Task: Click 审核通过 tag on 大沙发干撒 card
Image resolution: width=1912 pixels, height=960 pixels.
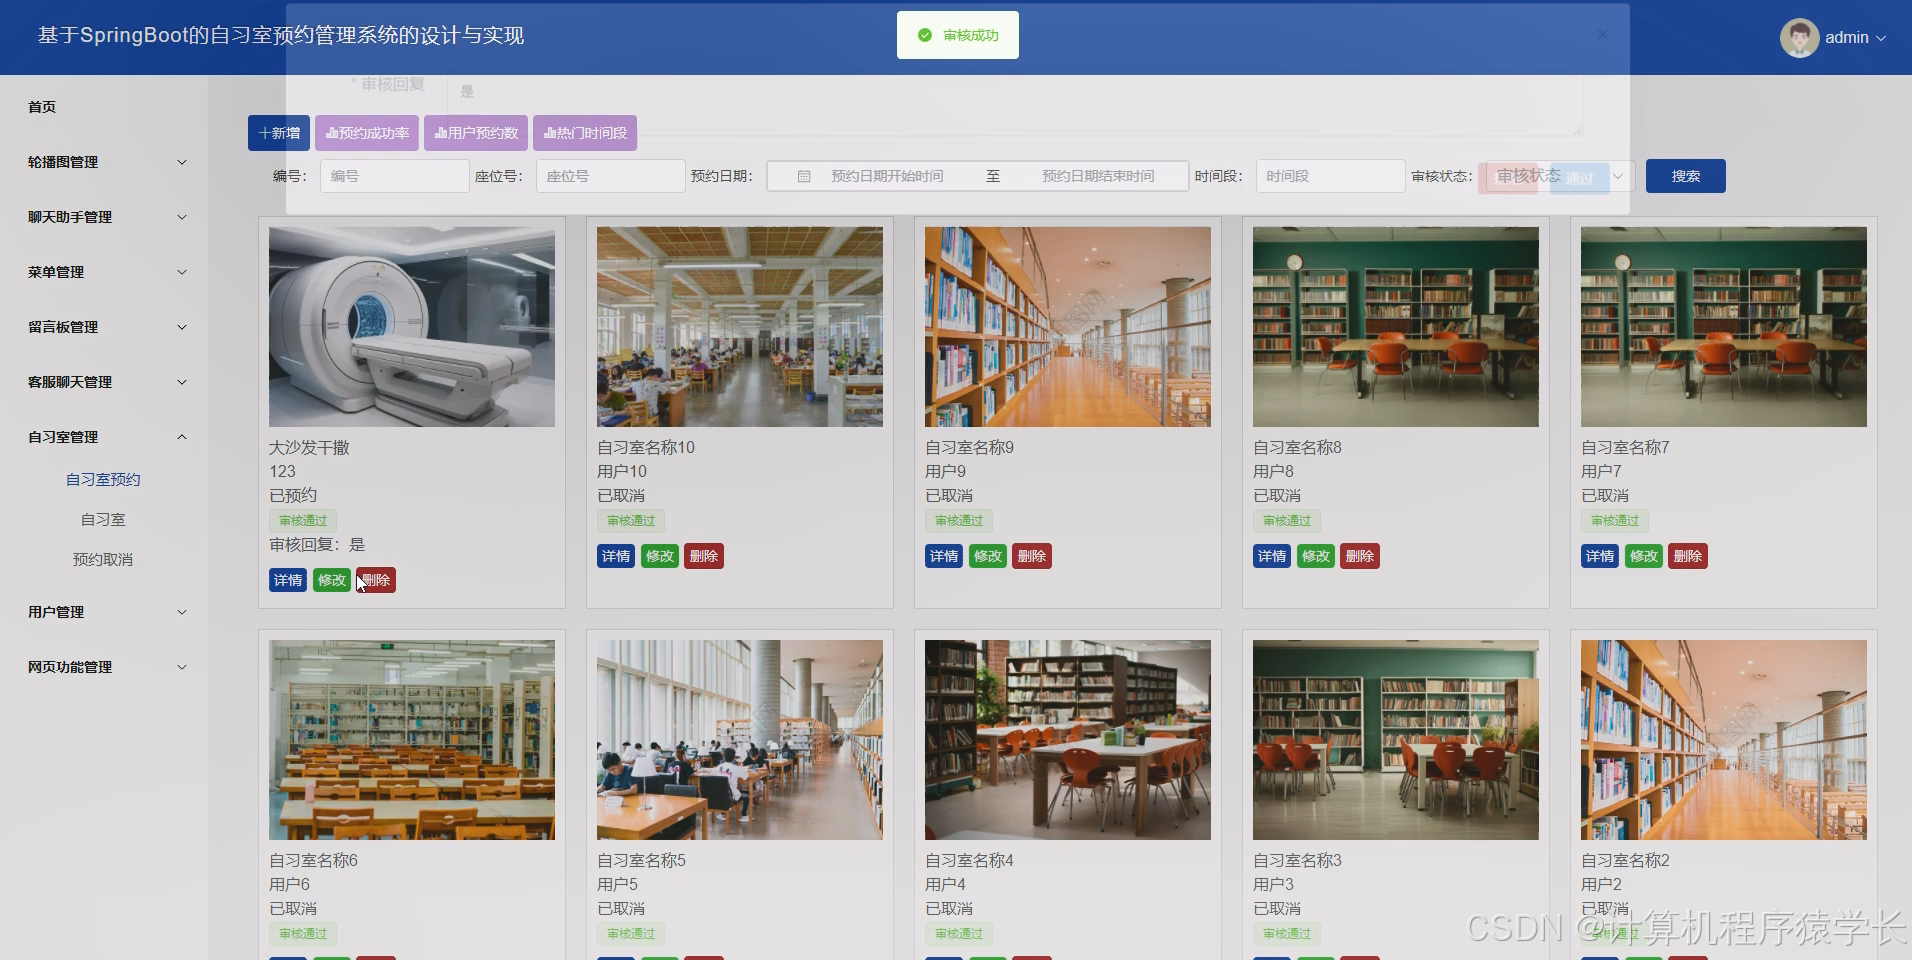Action: (x=303, y=520)
